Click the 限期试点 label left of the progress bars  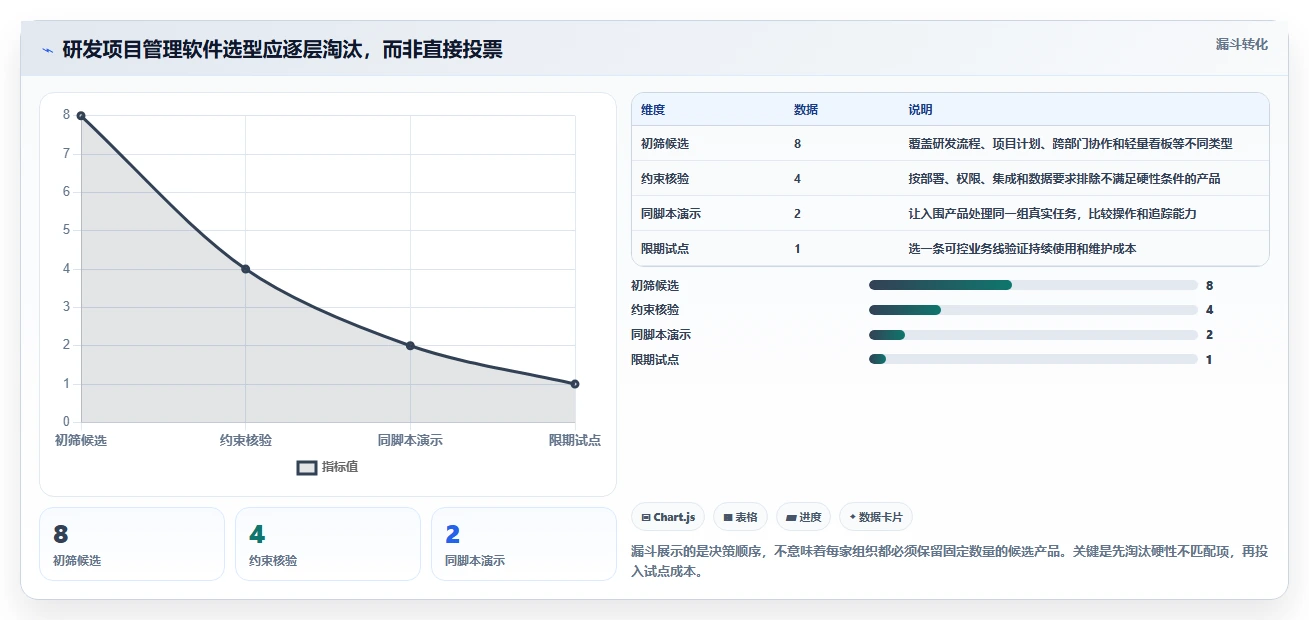click(655, 359)
